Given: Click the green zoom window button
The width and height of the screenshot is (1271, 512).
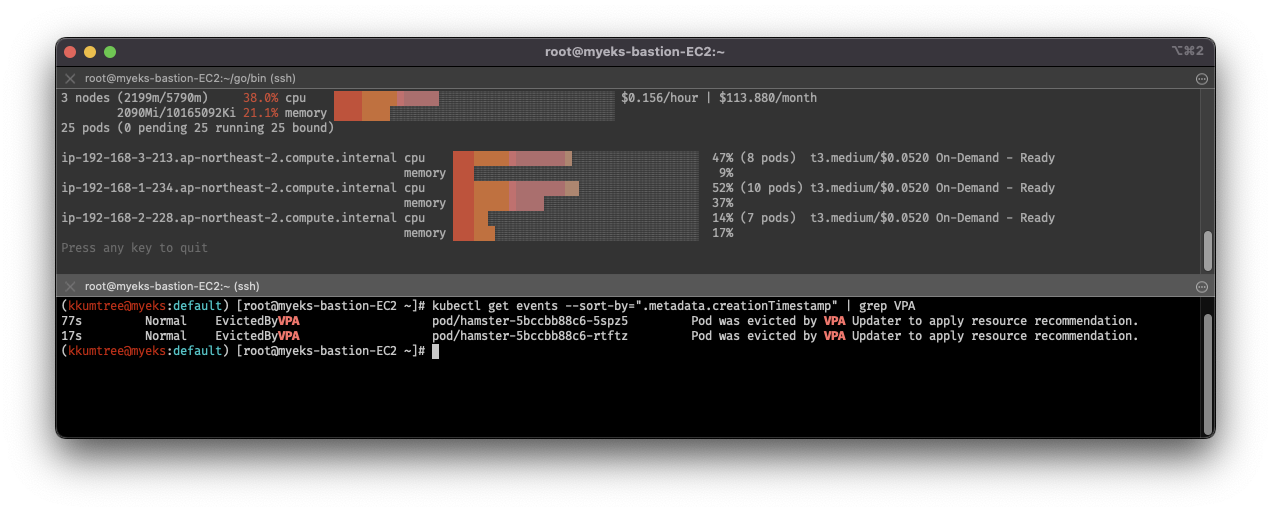Looking at the screenshot, I should coord(110,51).
